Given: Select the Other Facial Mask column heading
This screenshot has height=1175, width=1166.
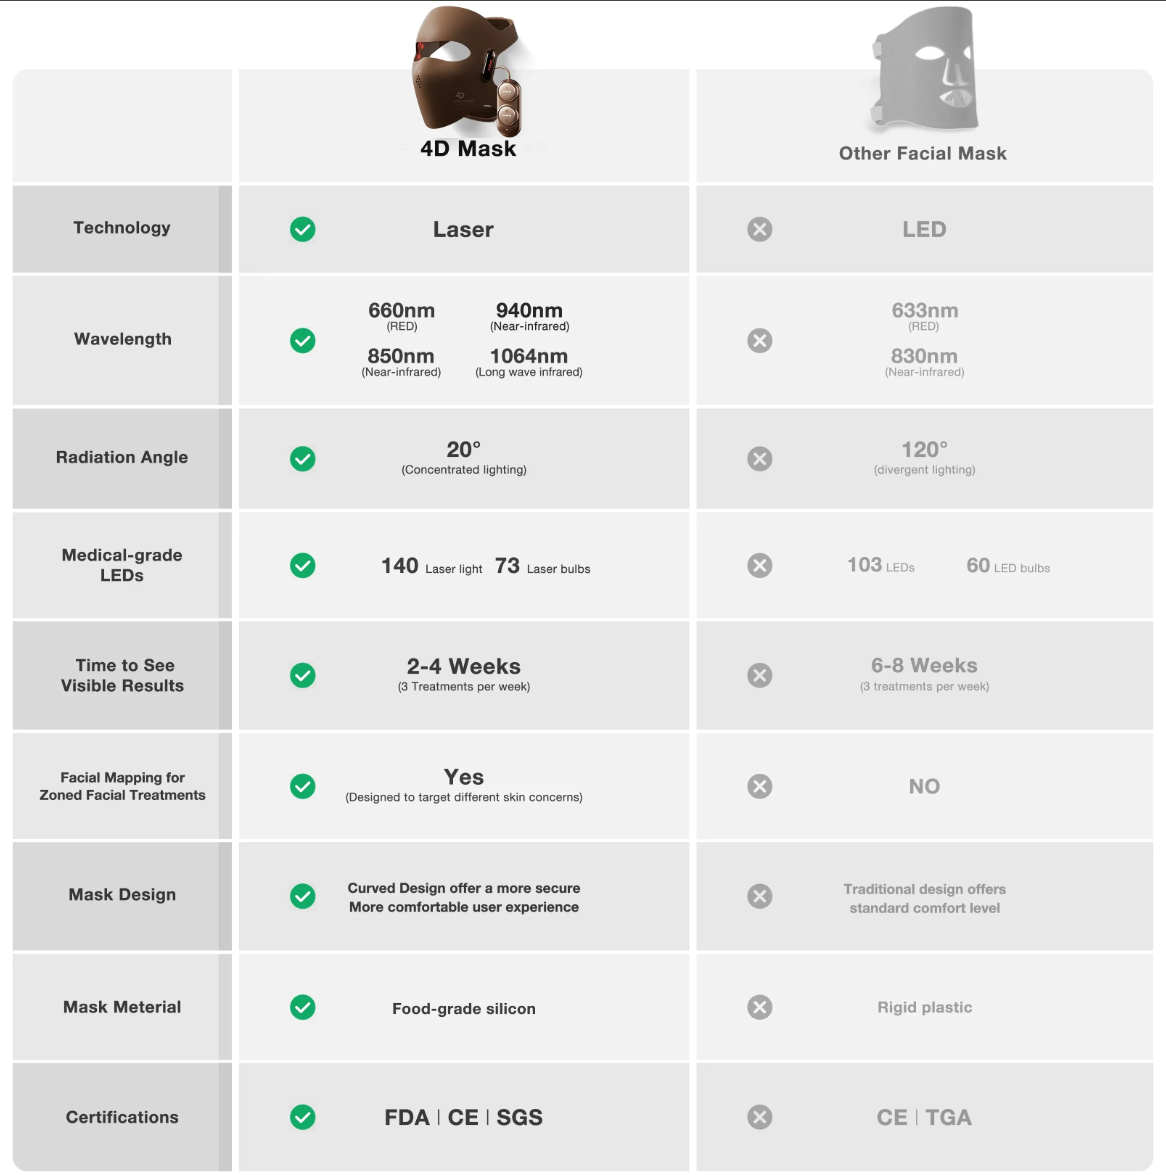Looking at the screenshot, I should click(922, 153).
